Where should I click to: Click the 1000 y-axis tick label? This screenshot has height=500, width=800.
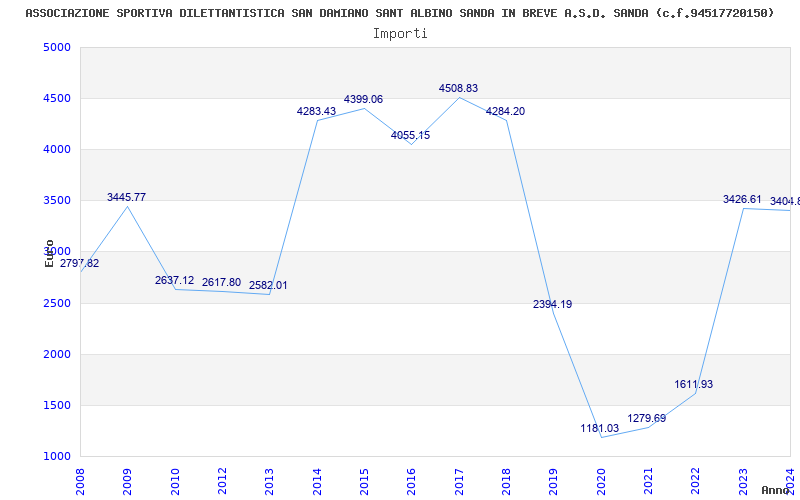pos(57,457)
